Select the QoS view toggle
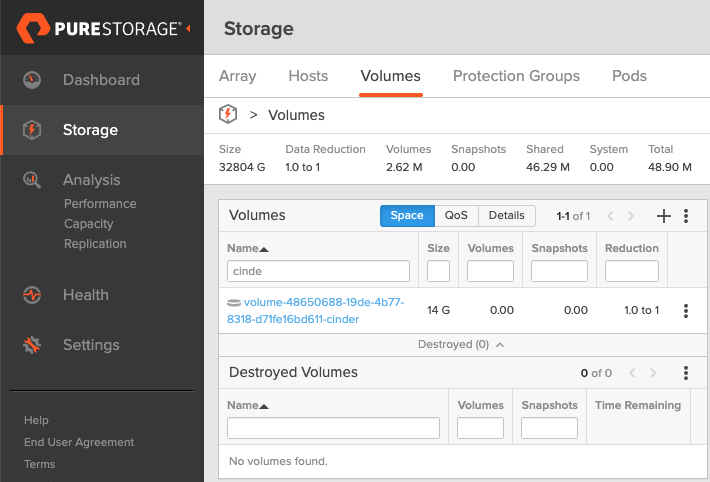This screenshot has width=710, height=482. (456, 216)
